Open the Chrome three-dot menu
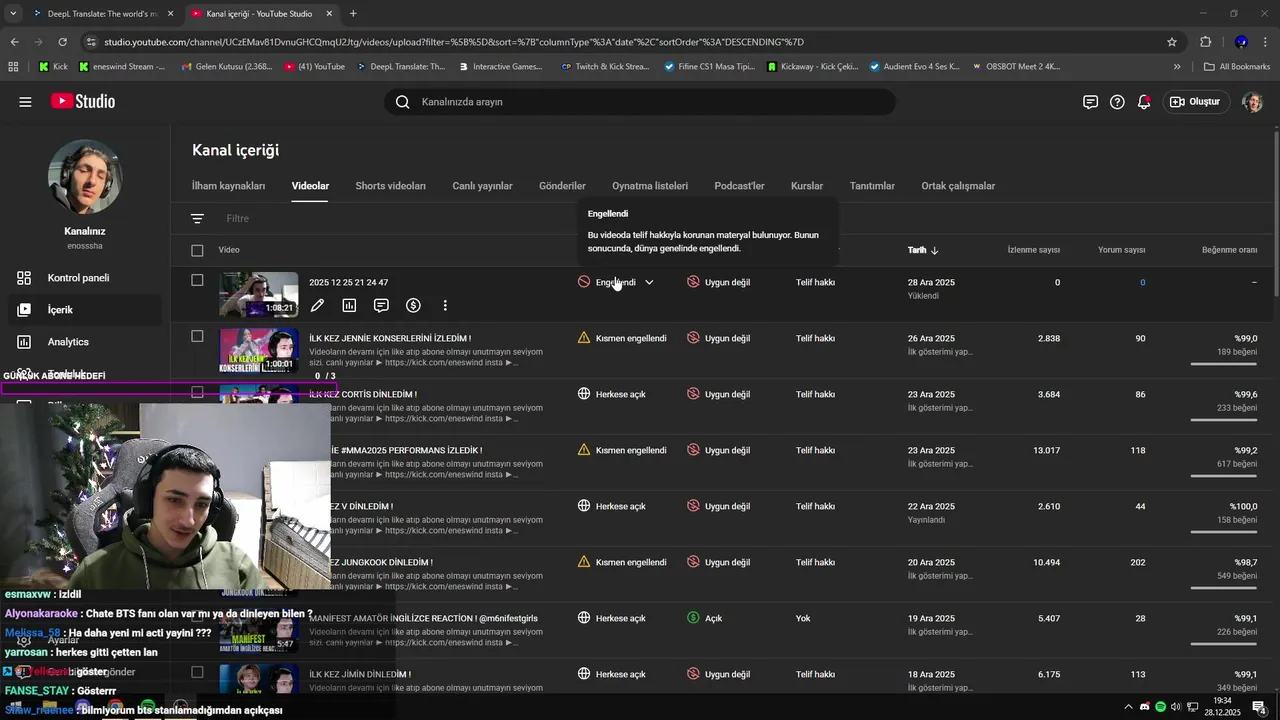Viewport: 1280px width, 720px height. [x=1266, y=42]
